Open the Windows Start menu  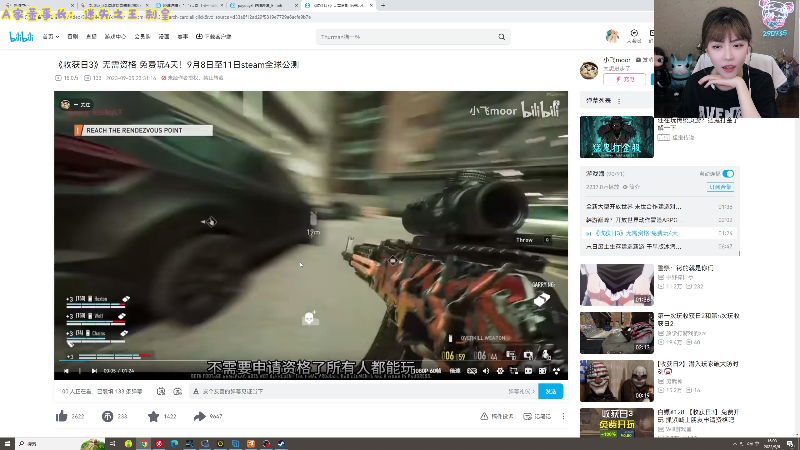pos(7,444)
